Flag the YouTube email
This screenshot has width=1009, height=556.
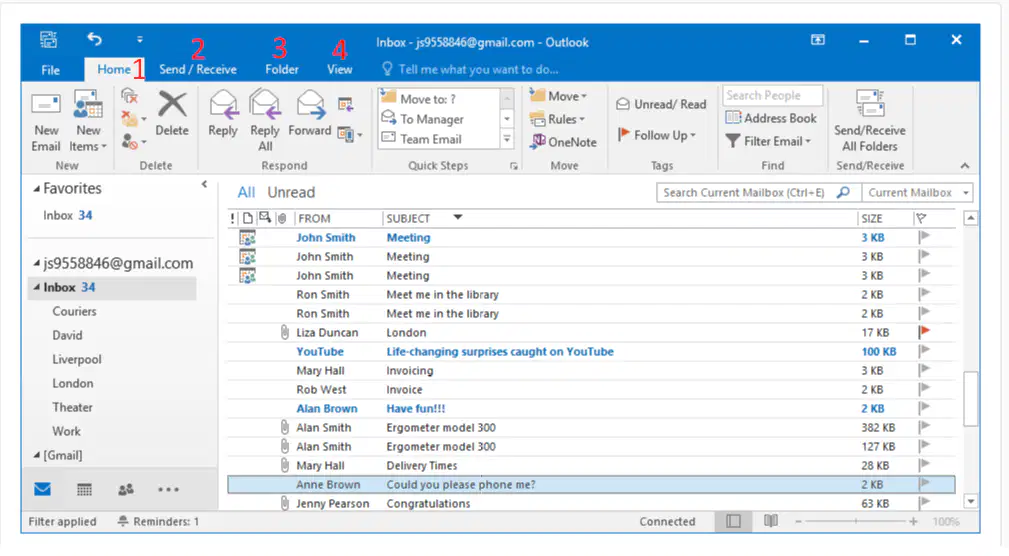(x=925, y=351)
